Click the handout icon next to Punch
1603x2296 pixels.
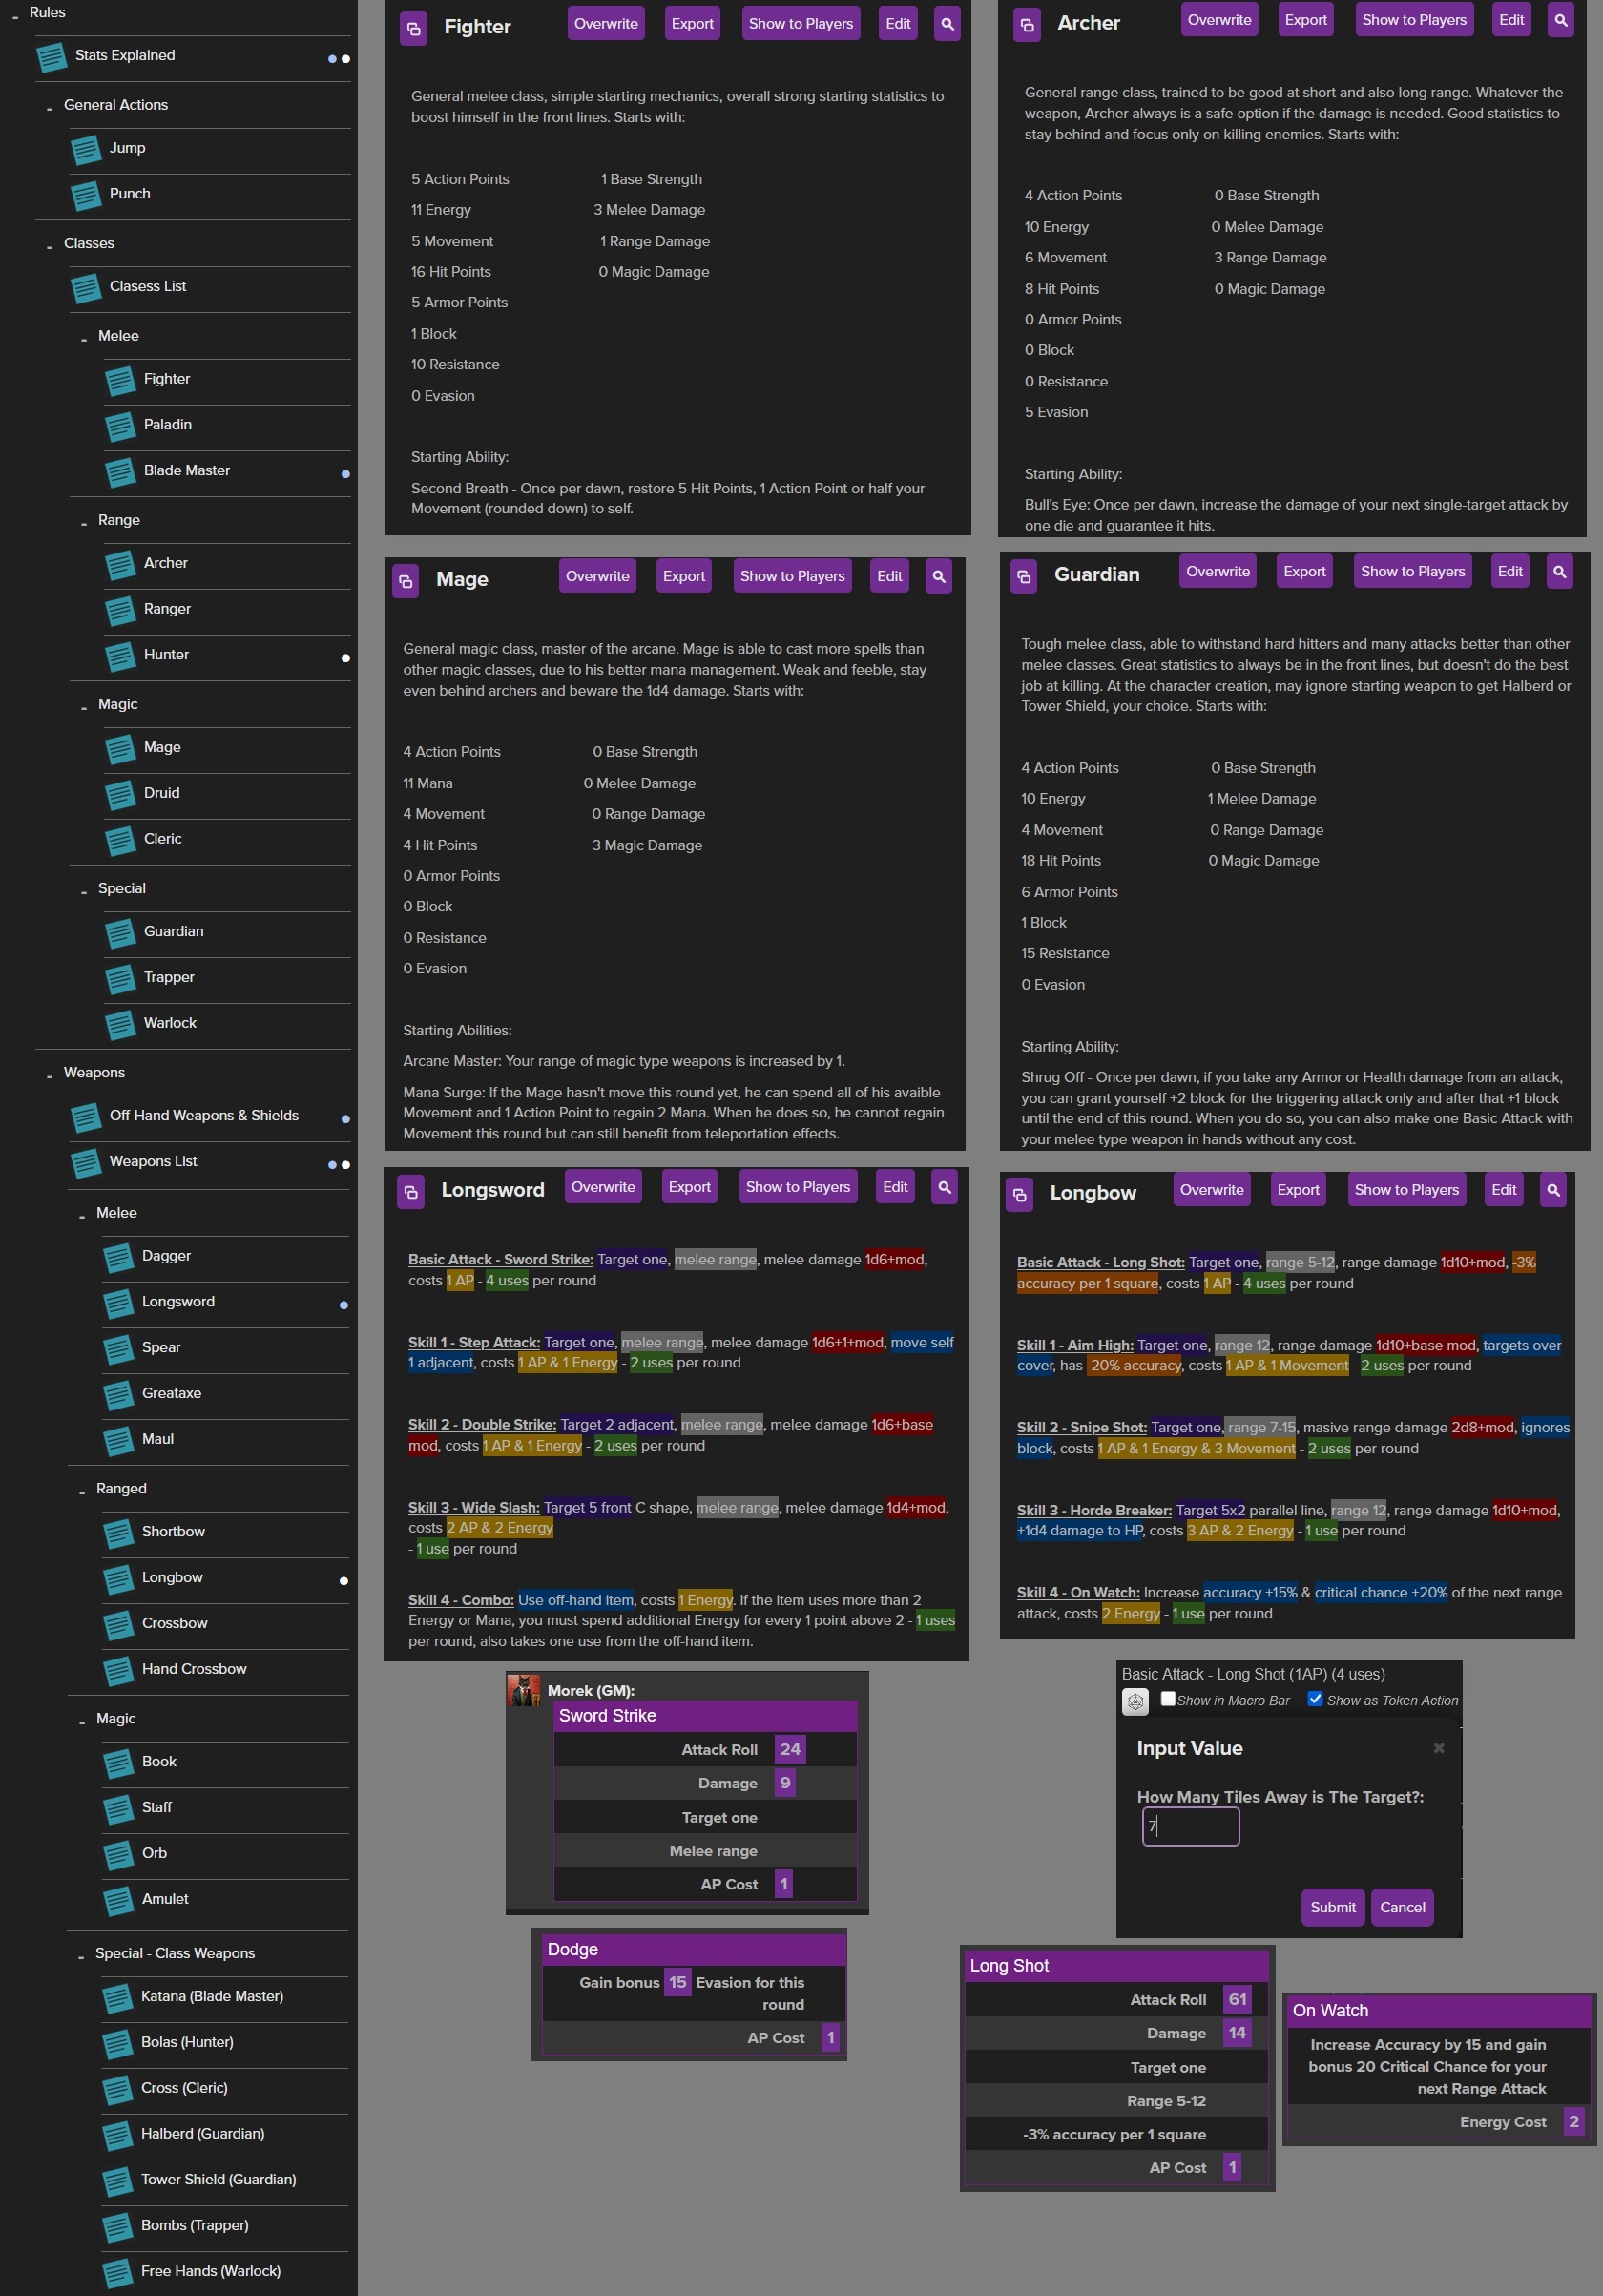click(x=86, y=196)
